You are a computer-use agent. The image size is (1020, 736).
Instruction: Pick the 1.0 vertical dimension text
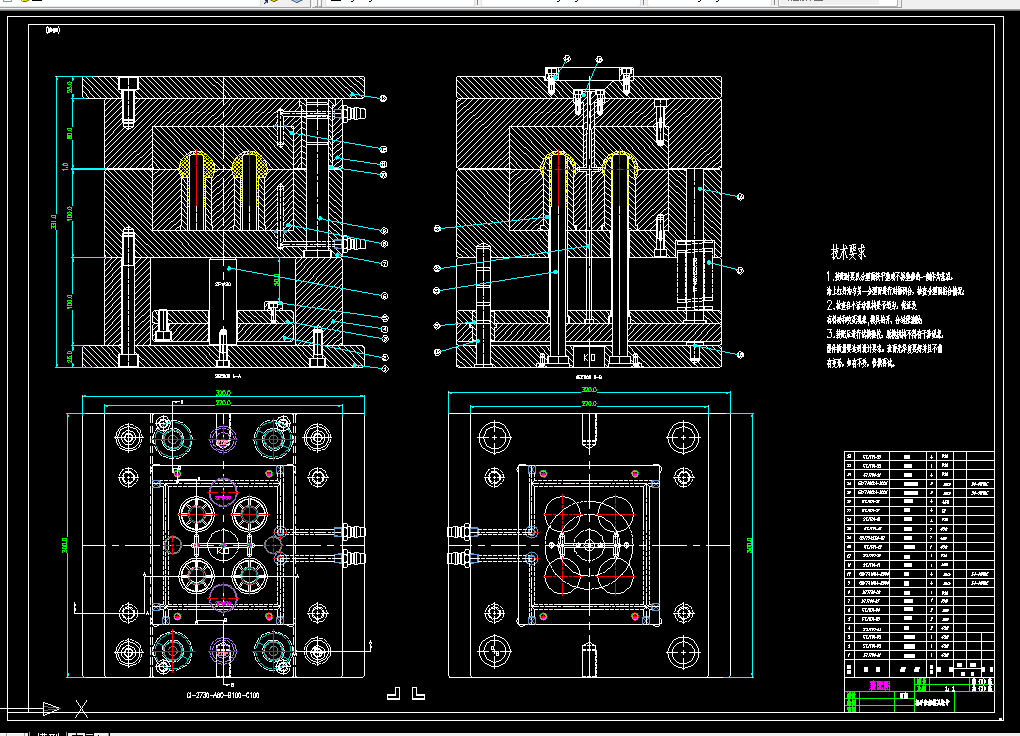pos(65,167)
